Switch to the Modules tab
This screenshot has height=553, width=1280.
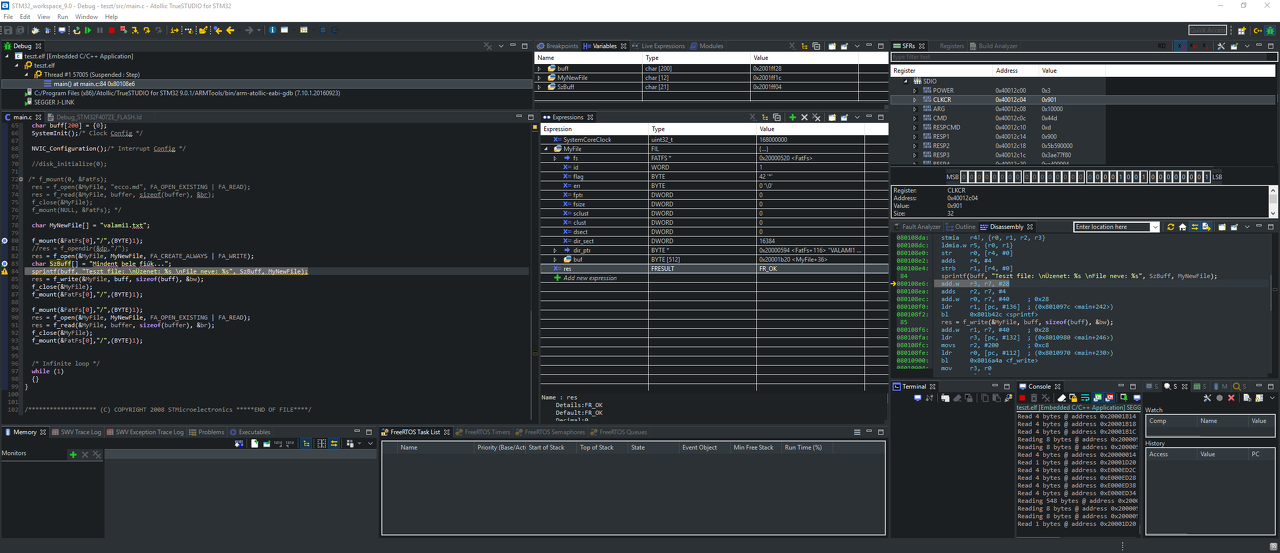pos(707,46)
